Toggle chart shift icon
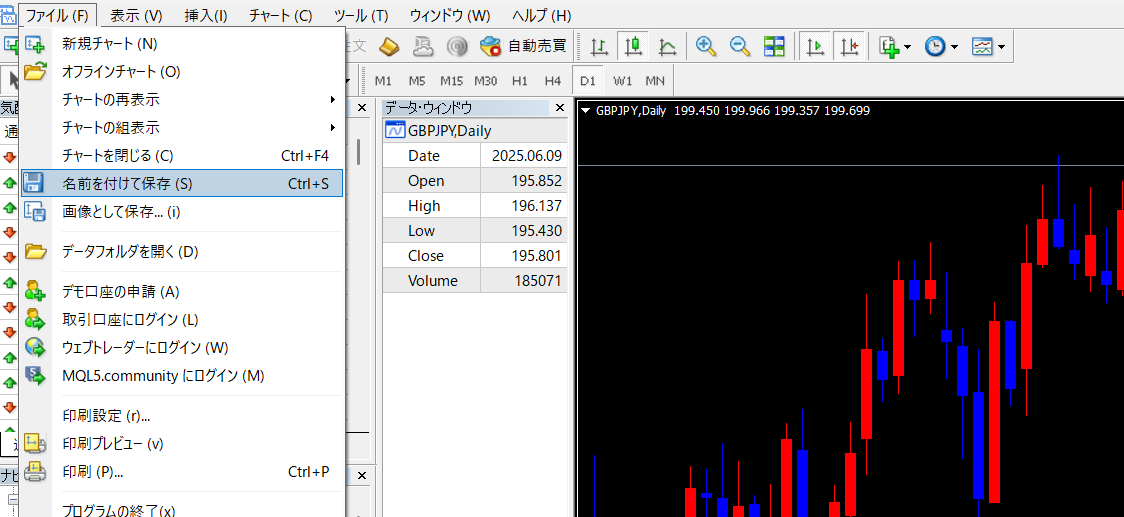This screenshot has width=1124, height=517. click(849, 47)
